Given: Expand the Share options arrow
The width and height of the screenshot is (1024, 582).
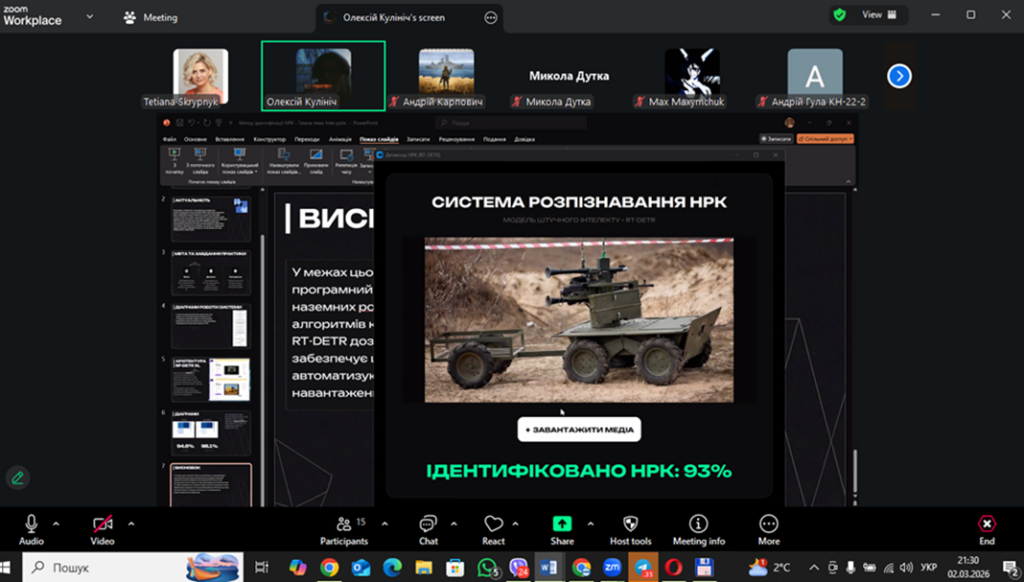Looking at the screenshot, I should (590, 523).
